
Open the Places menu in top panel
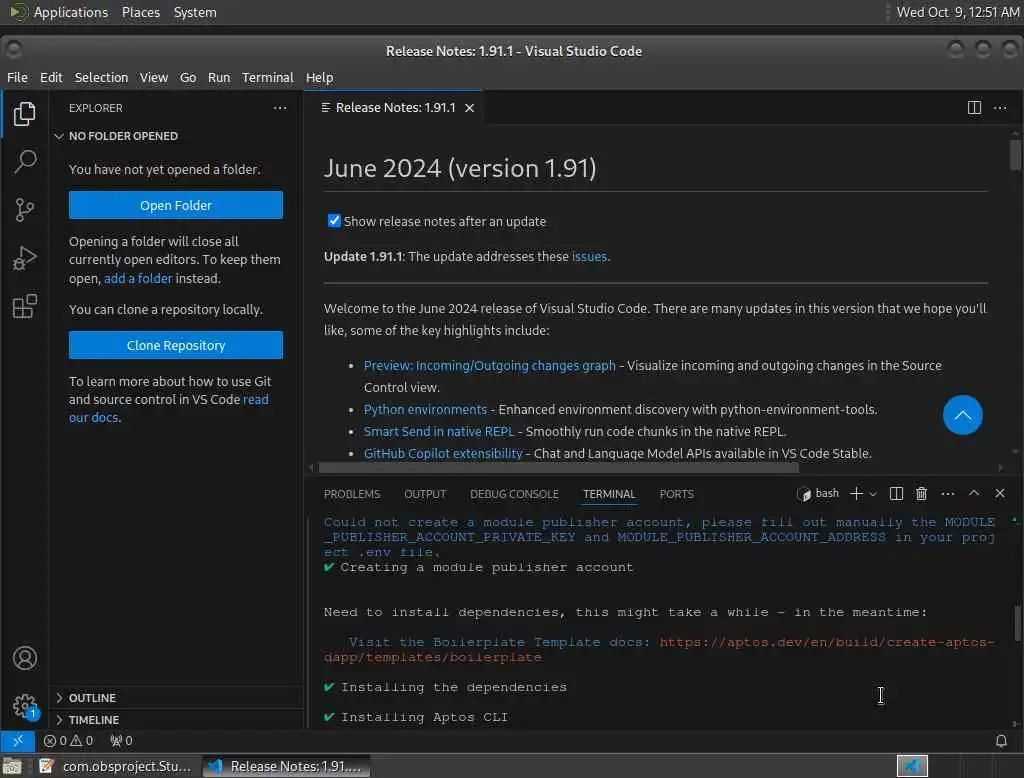pos(140,12)
